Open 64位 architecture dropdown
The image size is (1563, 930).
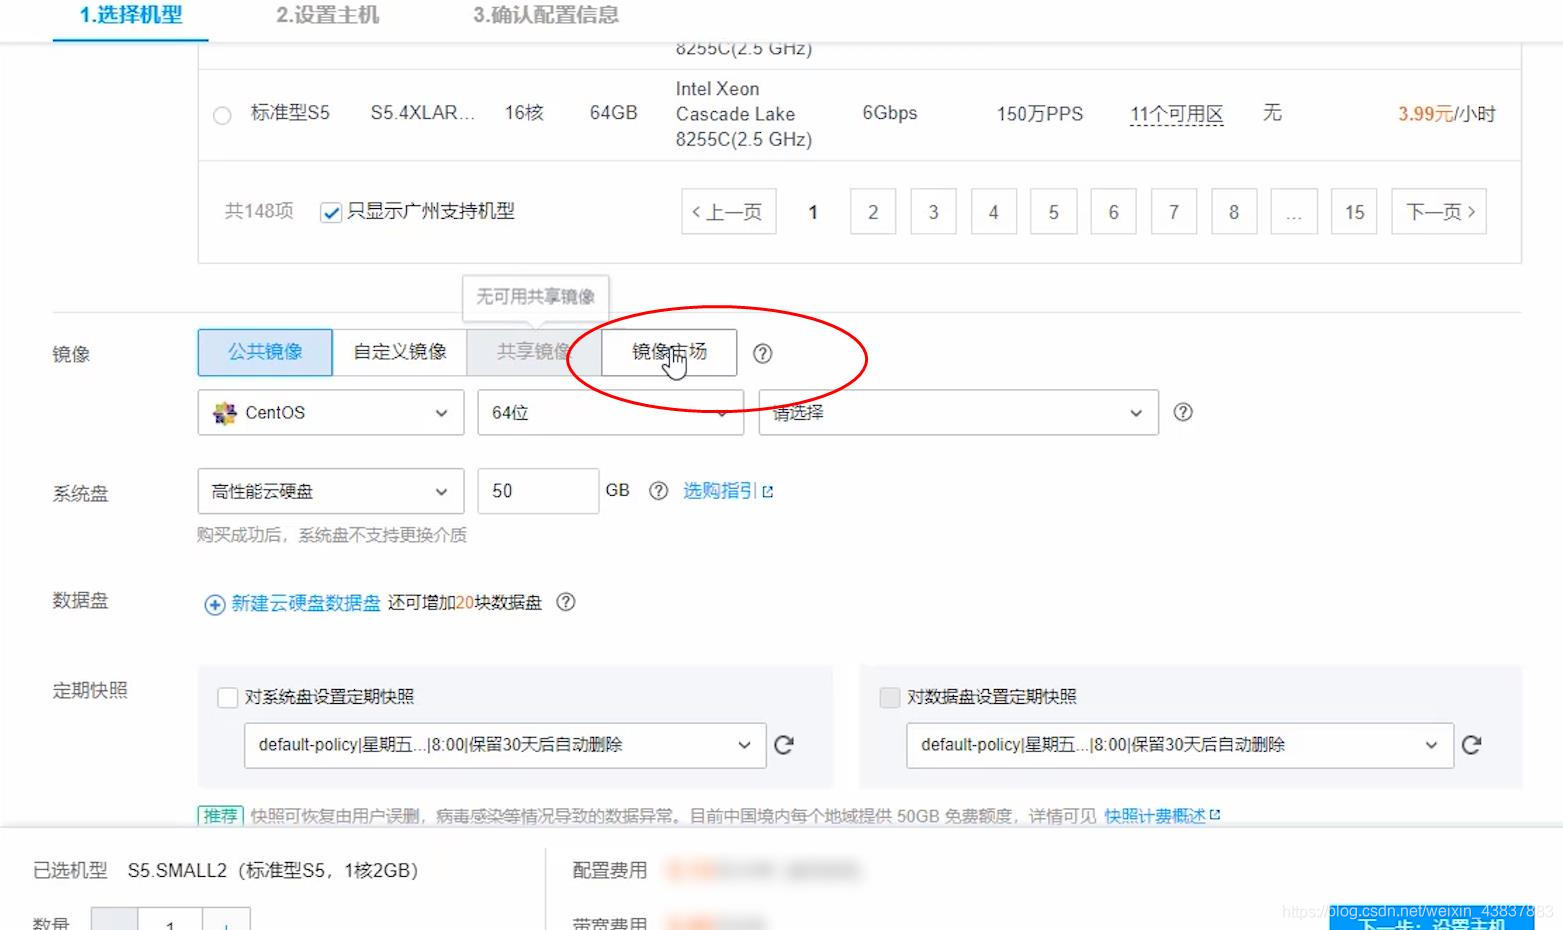[611, 412]
